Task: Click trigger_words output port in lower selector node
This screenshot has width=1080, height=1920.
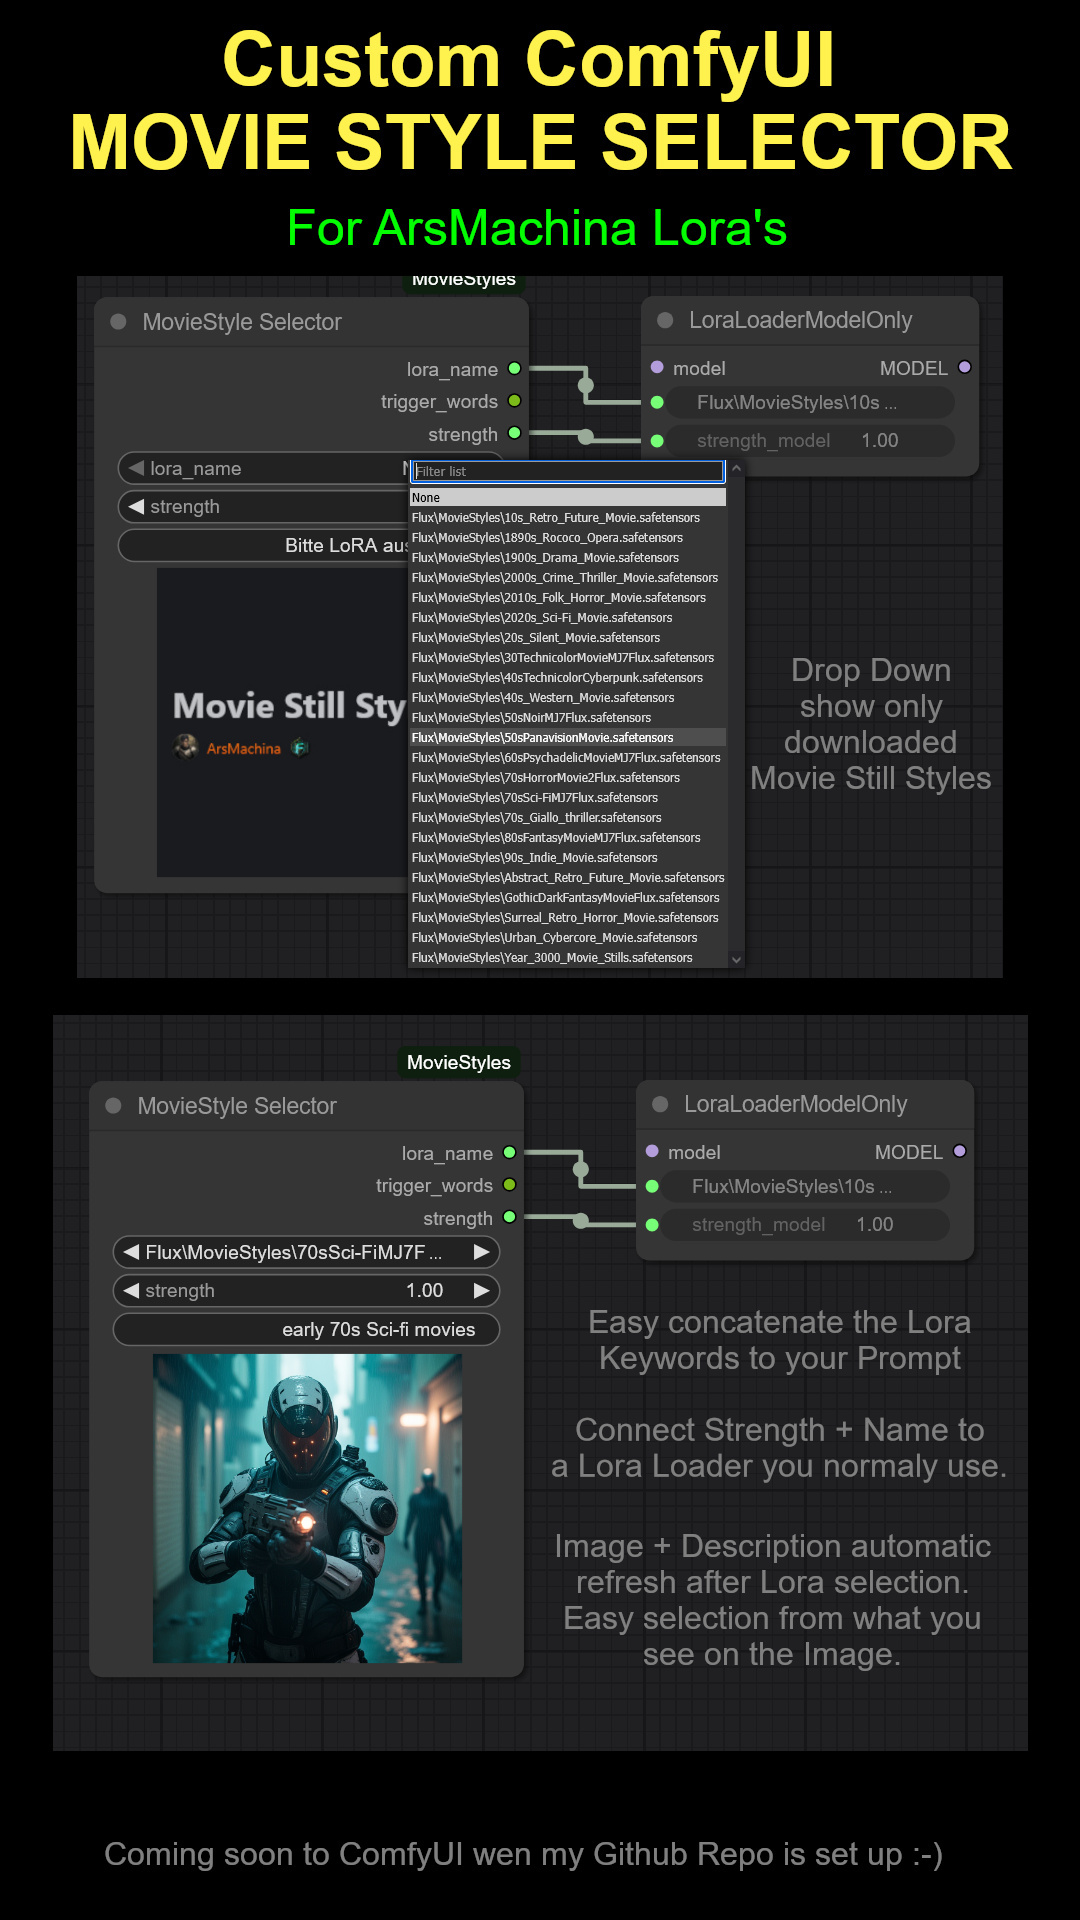Action: 509,1185
